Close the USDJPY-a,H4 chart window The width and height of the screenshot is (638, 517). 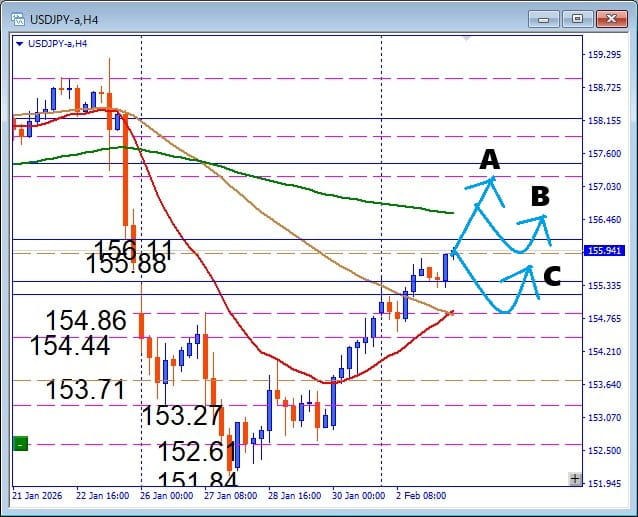tap(611, 19)
